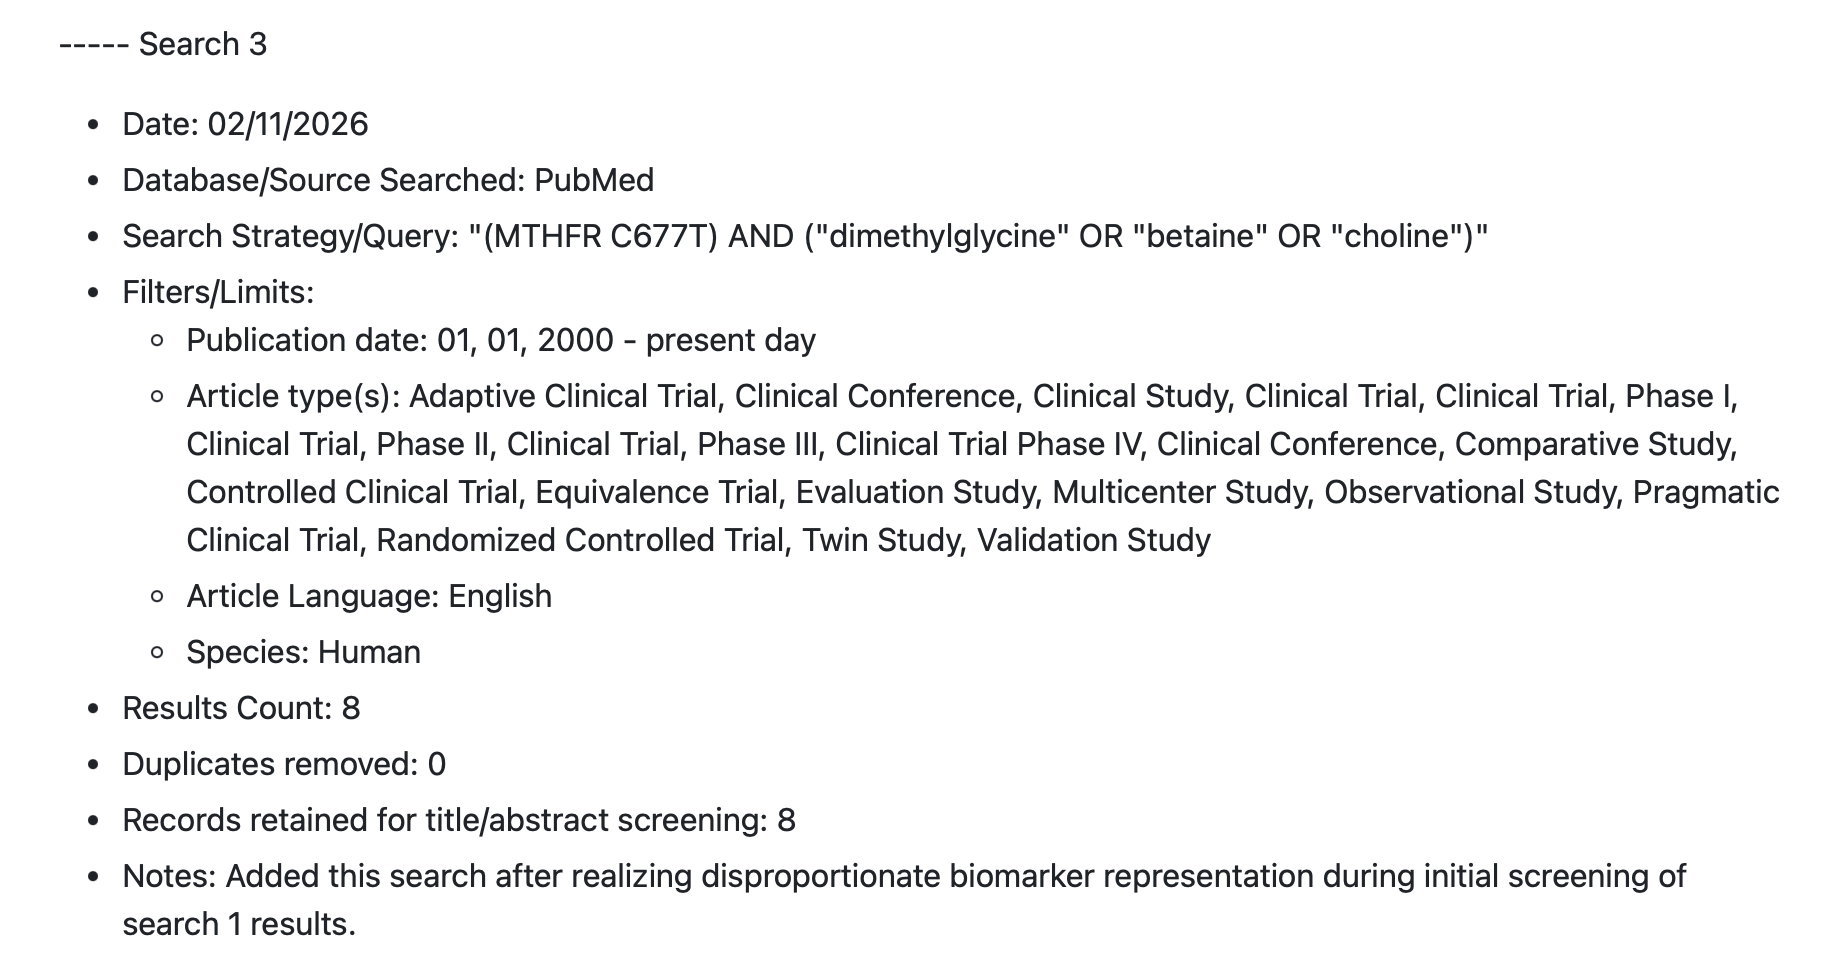Click the Species: Human line

(x=303, y=652)
